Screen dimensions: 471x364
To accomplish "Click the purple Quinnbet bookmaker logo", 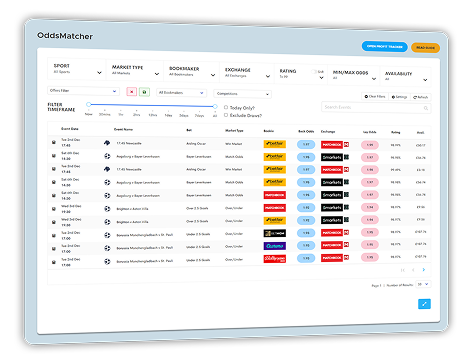I will pyautogui.click(x=275, y=246).
